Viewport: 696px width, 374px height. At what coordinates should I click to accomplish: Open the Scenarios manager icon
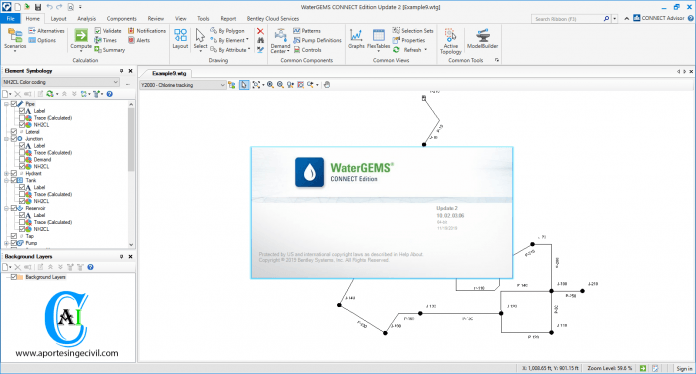pyautogui.click(x=15, y=39)
